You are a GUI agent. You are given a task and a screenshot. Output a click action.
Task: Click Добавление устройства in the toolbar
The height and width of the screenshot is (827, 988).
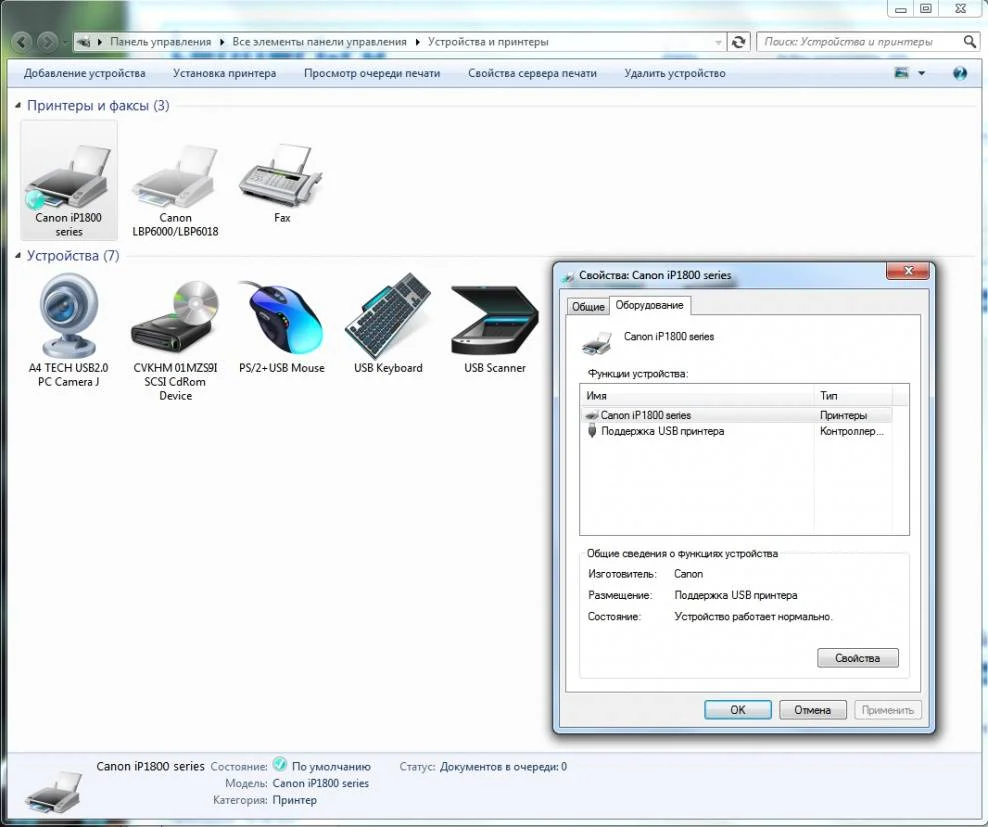point(84,73)
